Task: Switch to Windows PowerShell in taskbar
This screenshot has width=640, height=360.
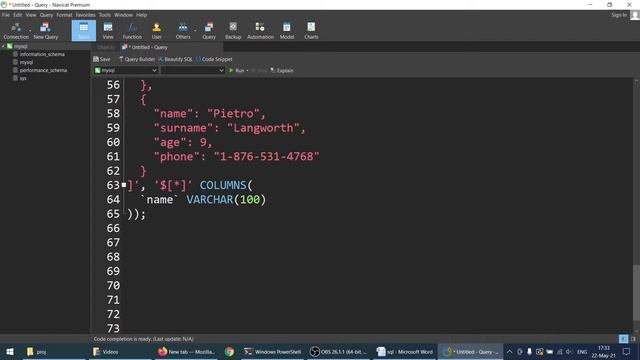Action: pyautogui.click(x=272, y=351)
